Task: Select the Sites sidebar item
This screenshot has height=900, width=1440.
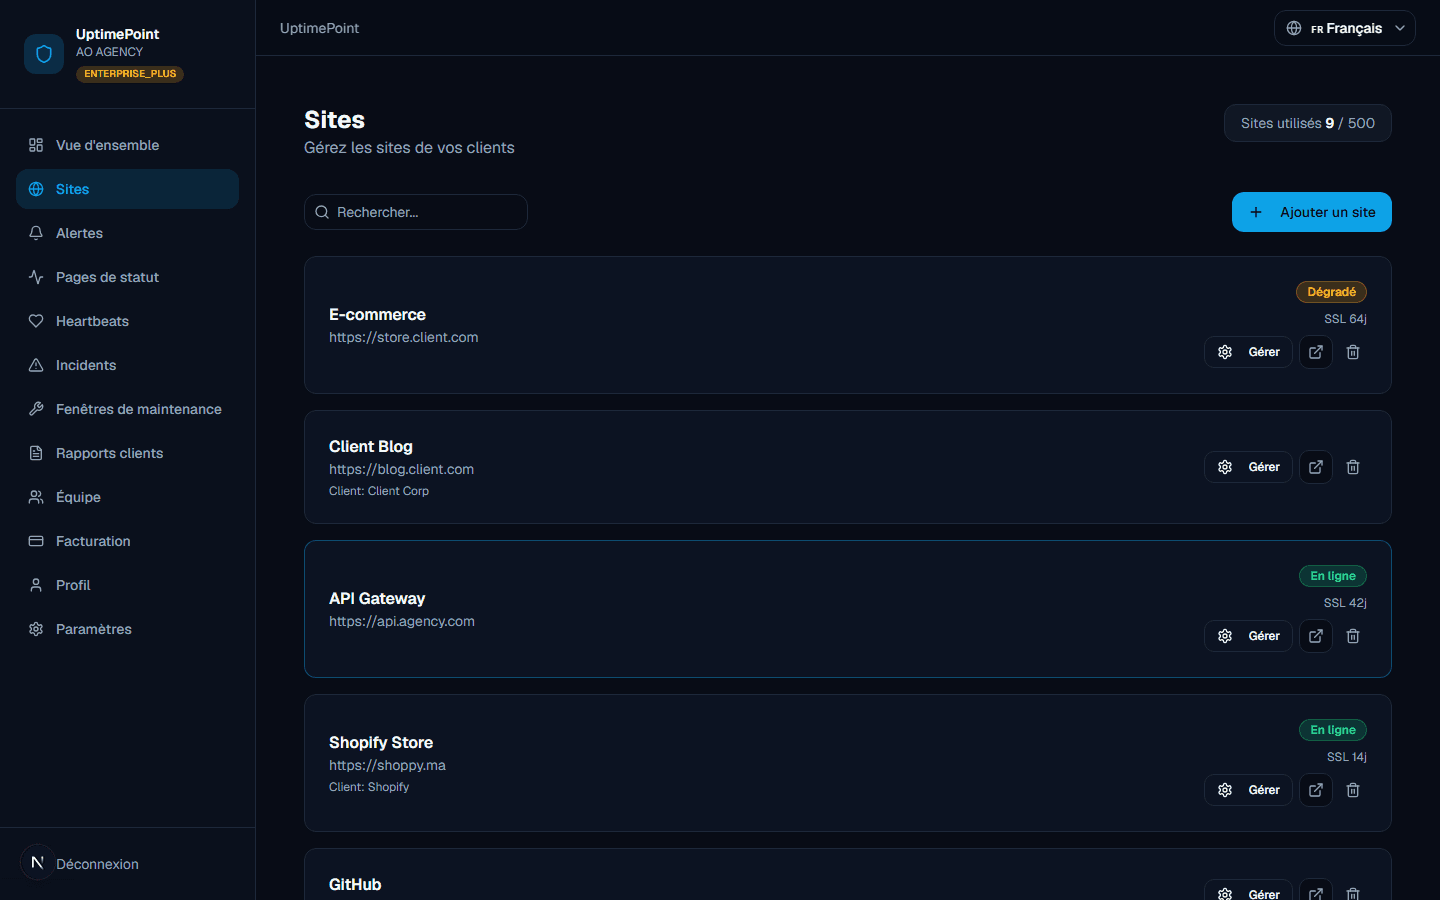Action: [x=127, y=189]
